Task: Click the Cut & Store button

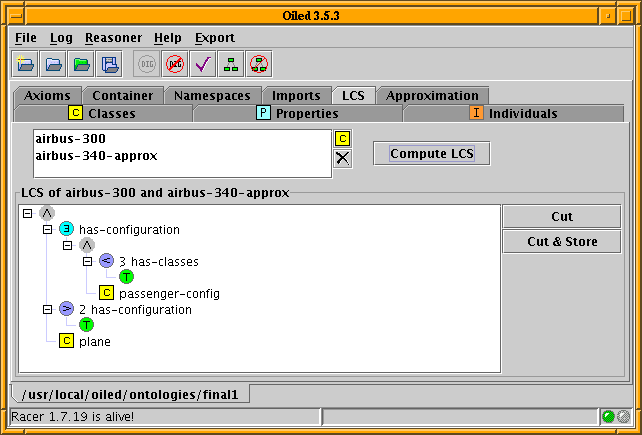Action: tap(562, 242)
